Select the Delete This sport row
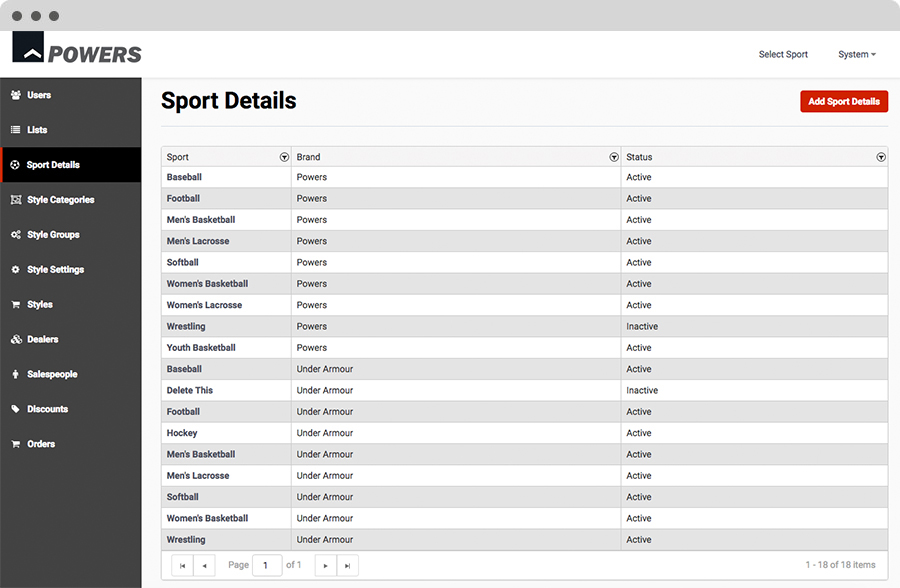 [x=525, y=390]
